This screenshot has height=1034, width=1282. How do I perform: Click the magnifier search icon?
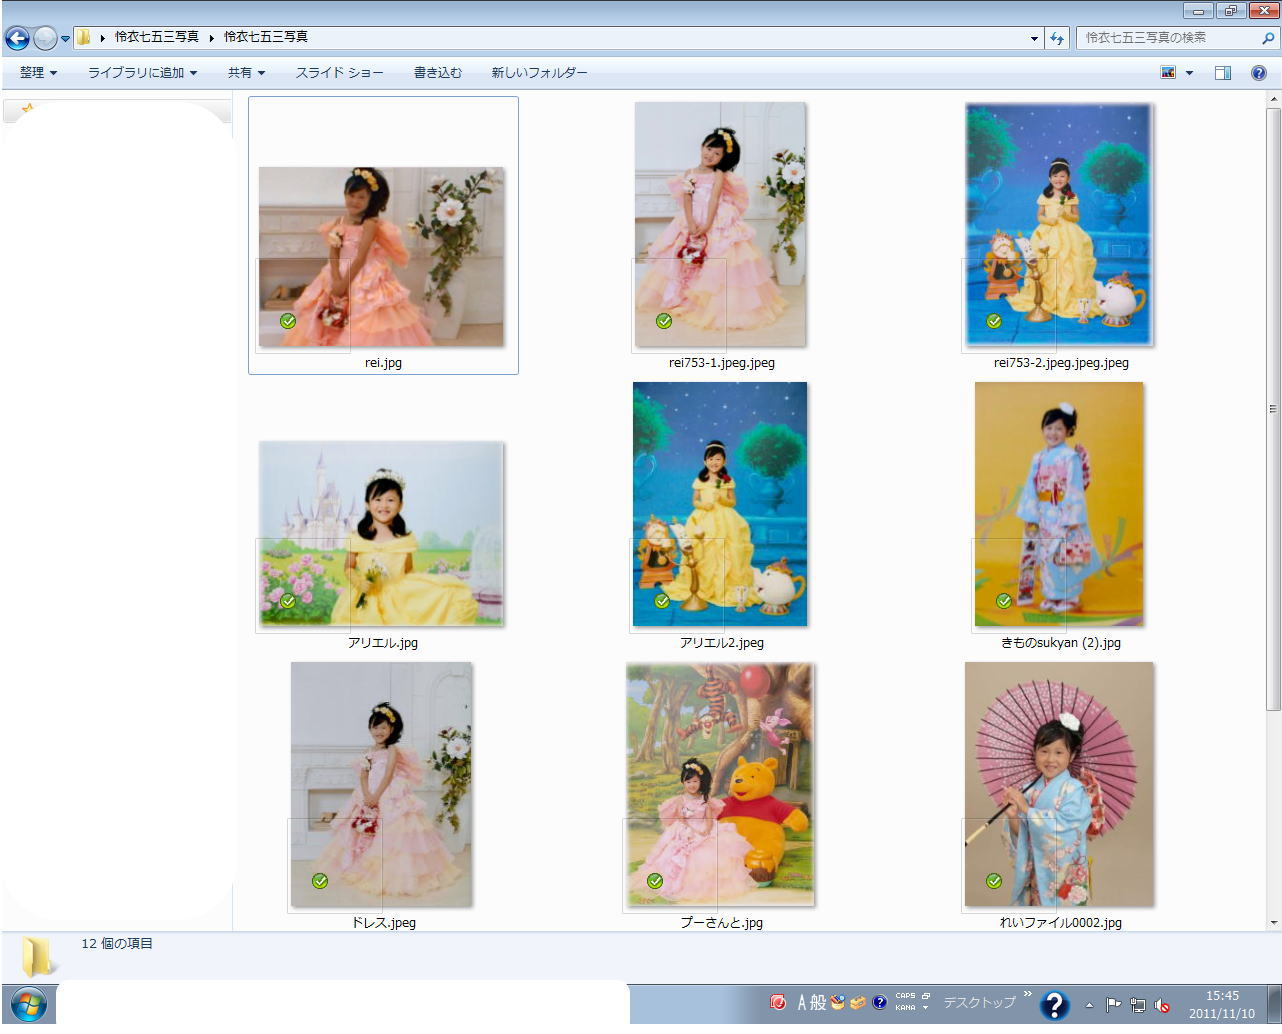pyautogui.click(x=1268, y=38)
